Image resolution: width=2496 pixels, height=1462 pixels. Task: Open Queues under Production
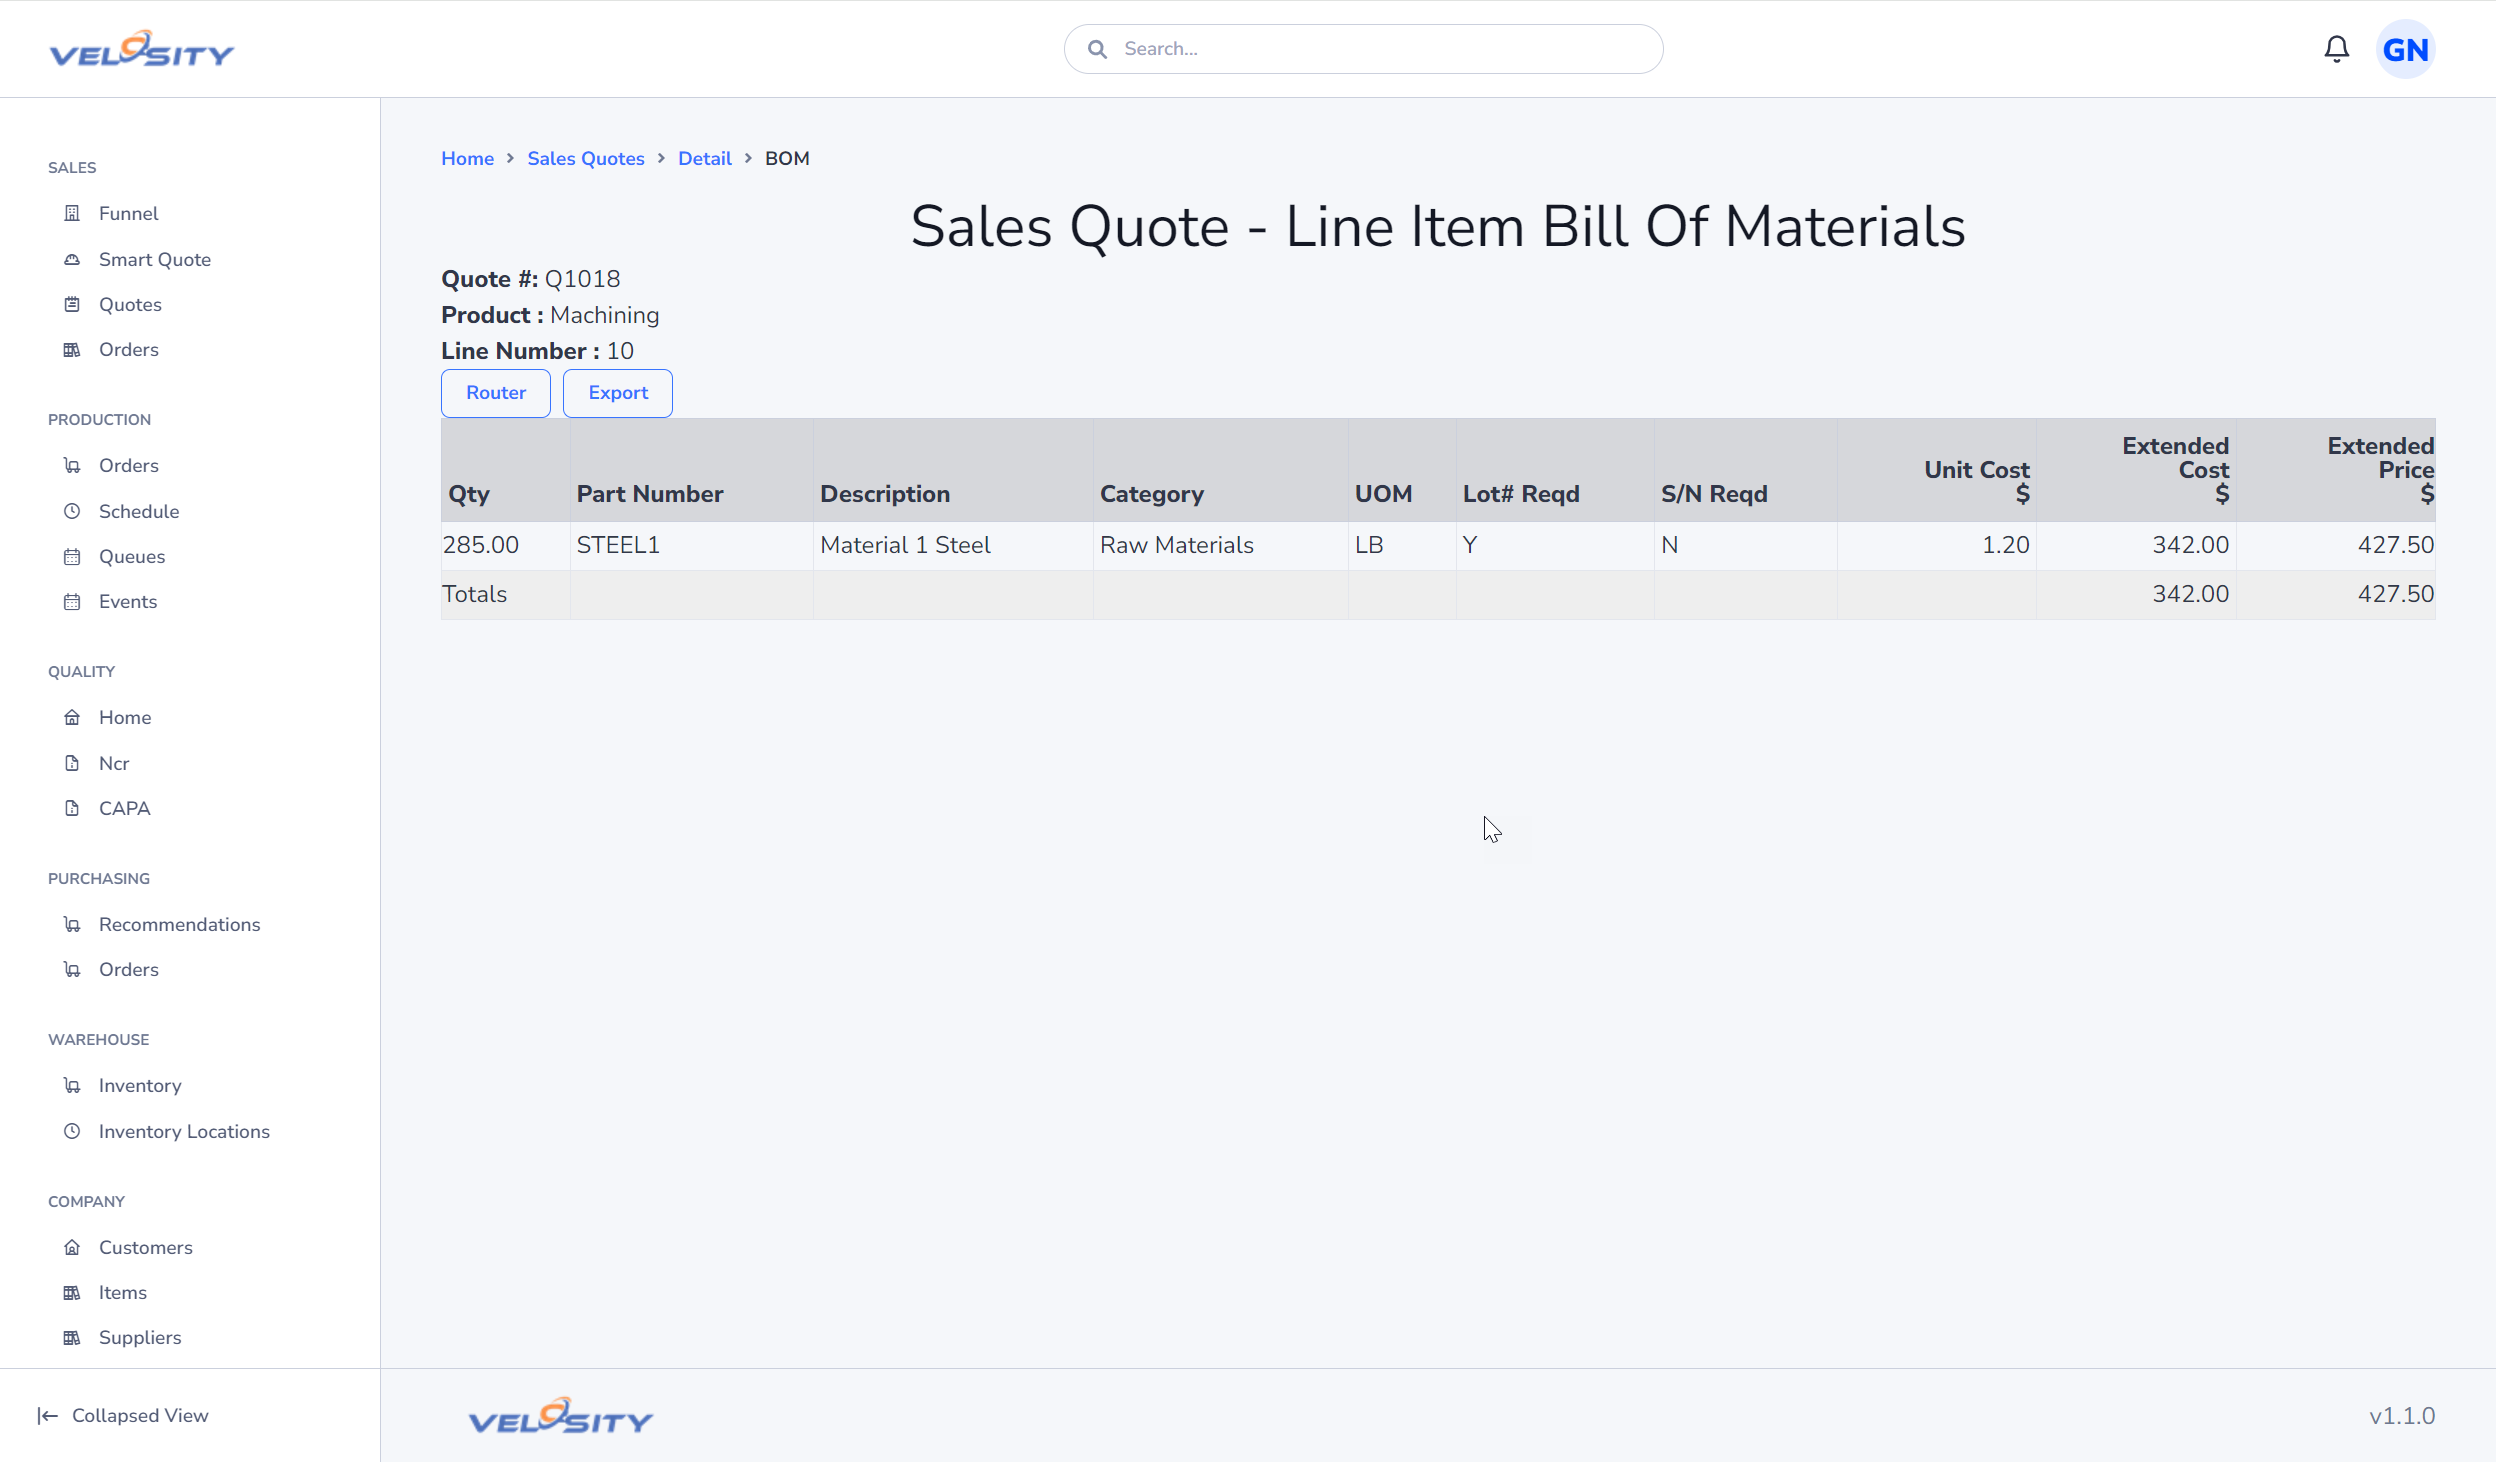[x=132, y=556]
